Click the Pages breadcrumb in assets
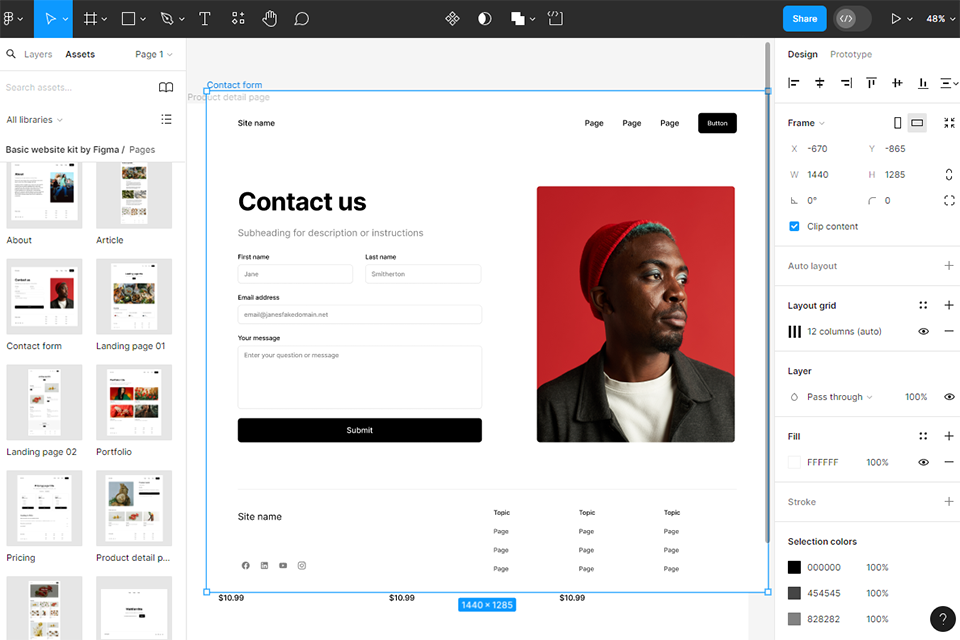Viewport: 960px width, 640px height. pyautogui.click(x=142, y=150)
